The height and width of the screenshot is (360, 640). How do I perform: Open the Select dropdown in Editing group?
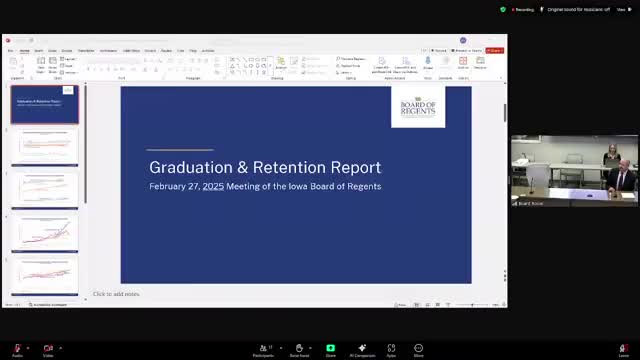[x=344, y=72]
